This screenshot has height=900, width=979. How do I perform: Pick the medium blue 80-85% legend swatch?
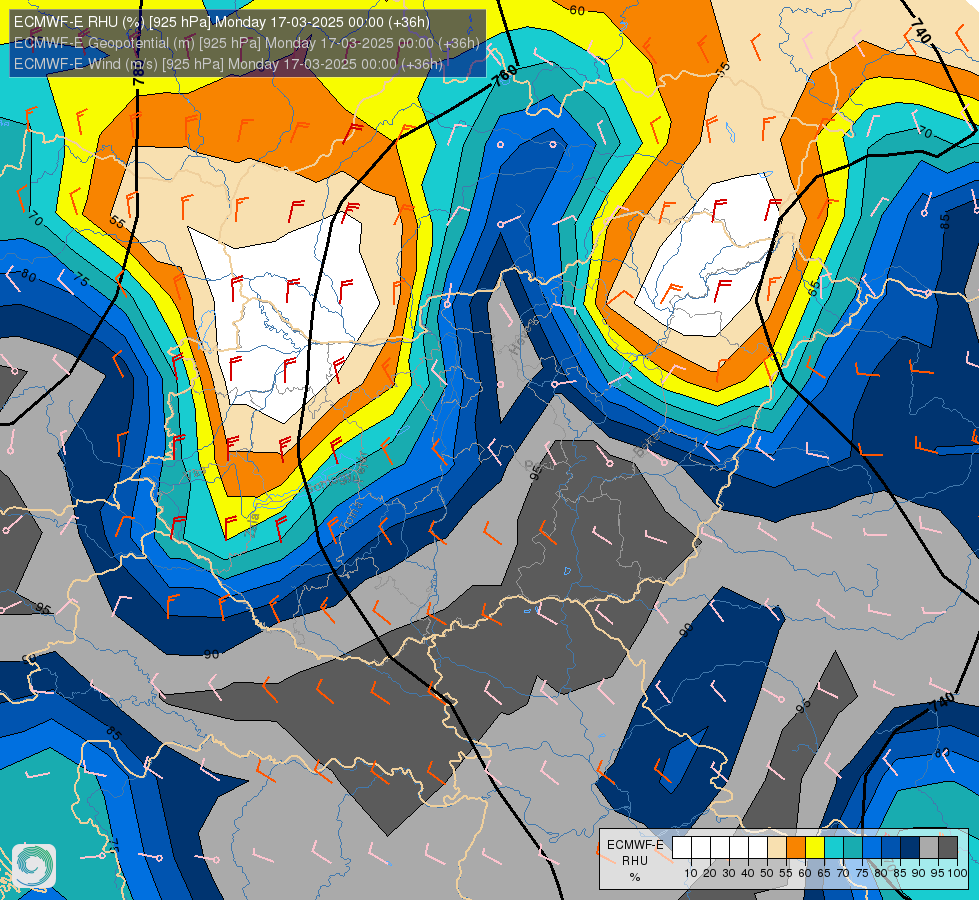891,848
